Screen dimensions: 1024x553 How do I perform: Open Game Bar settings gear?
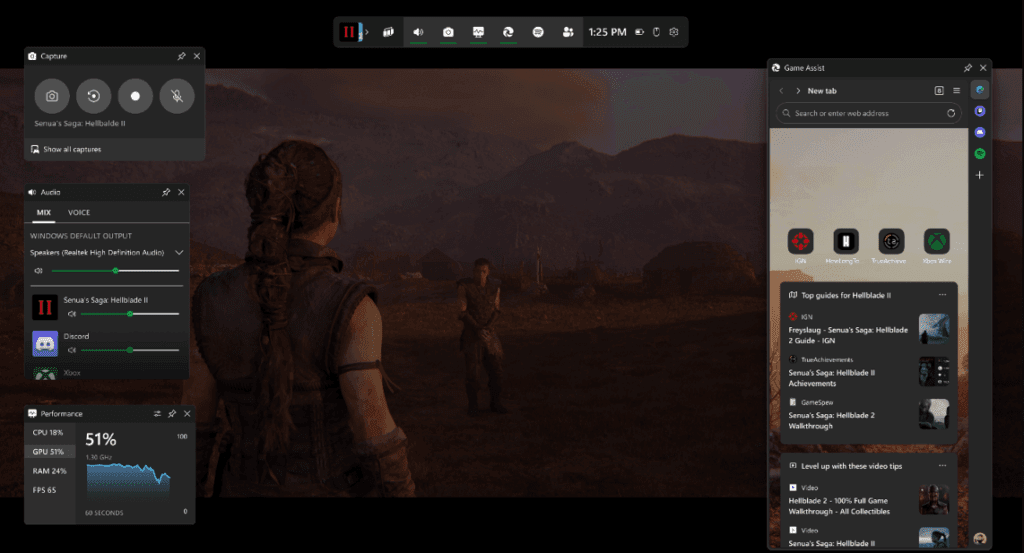674,32
